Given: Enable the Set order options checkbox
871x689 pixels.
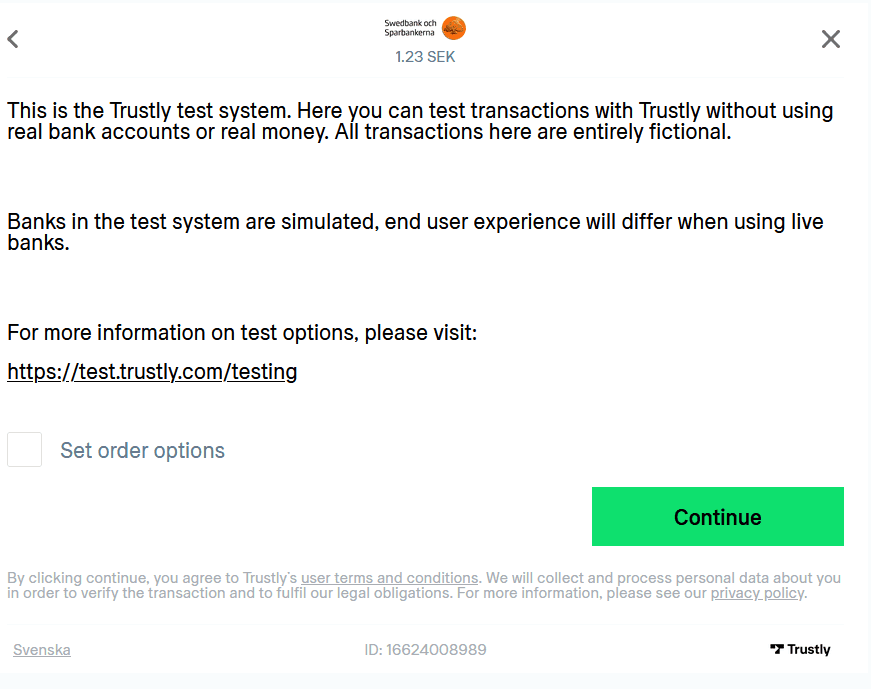Looking at the screenshot, I should 25,450.
